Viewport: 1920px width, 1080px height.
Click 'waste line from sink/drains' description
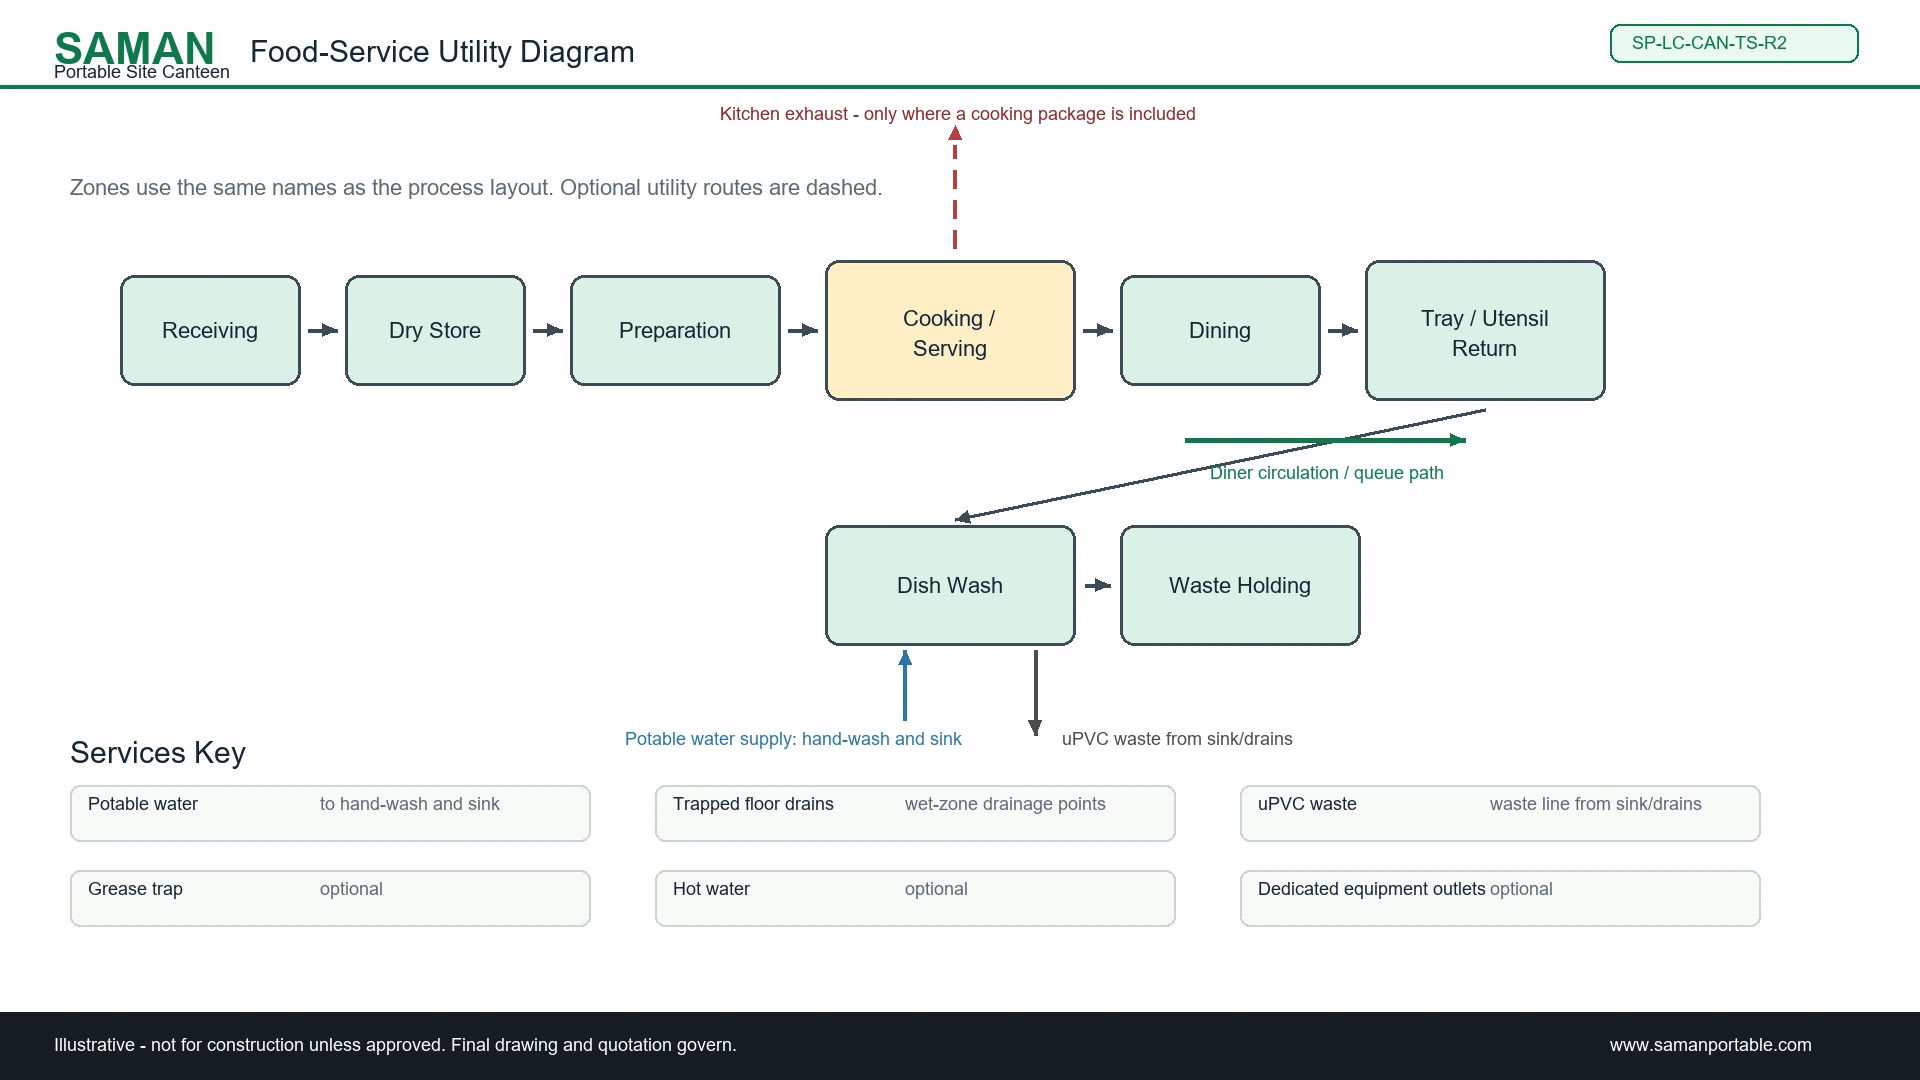(1595, 804)
